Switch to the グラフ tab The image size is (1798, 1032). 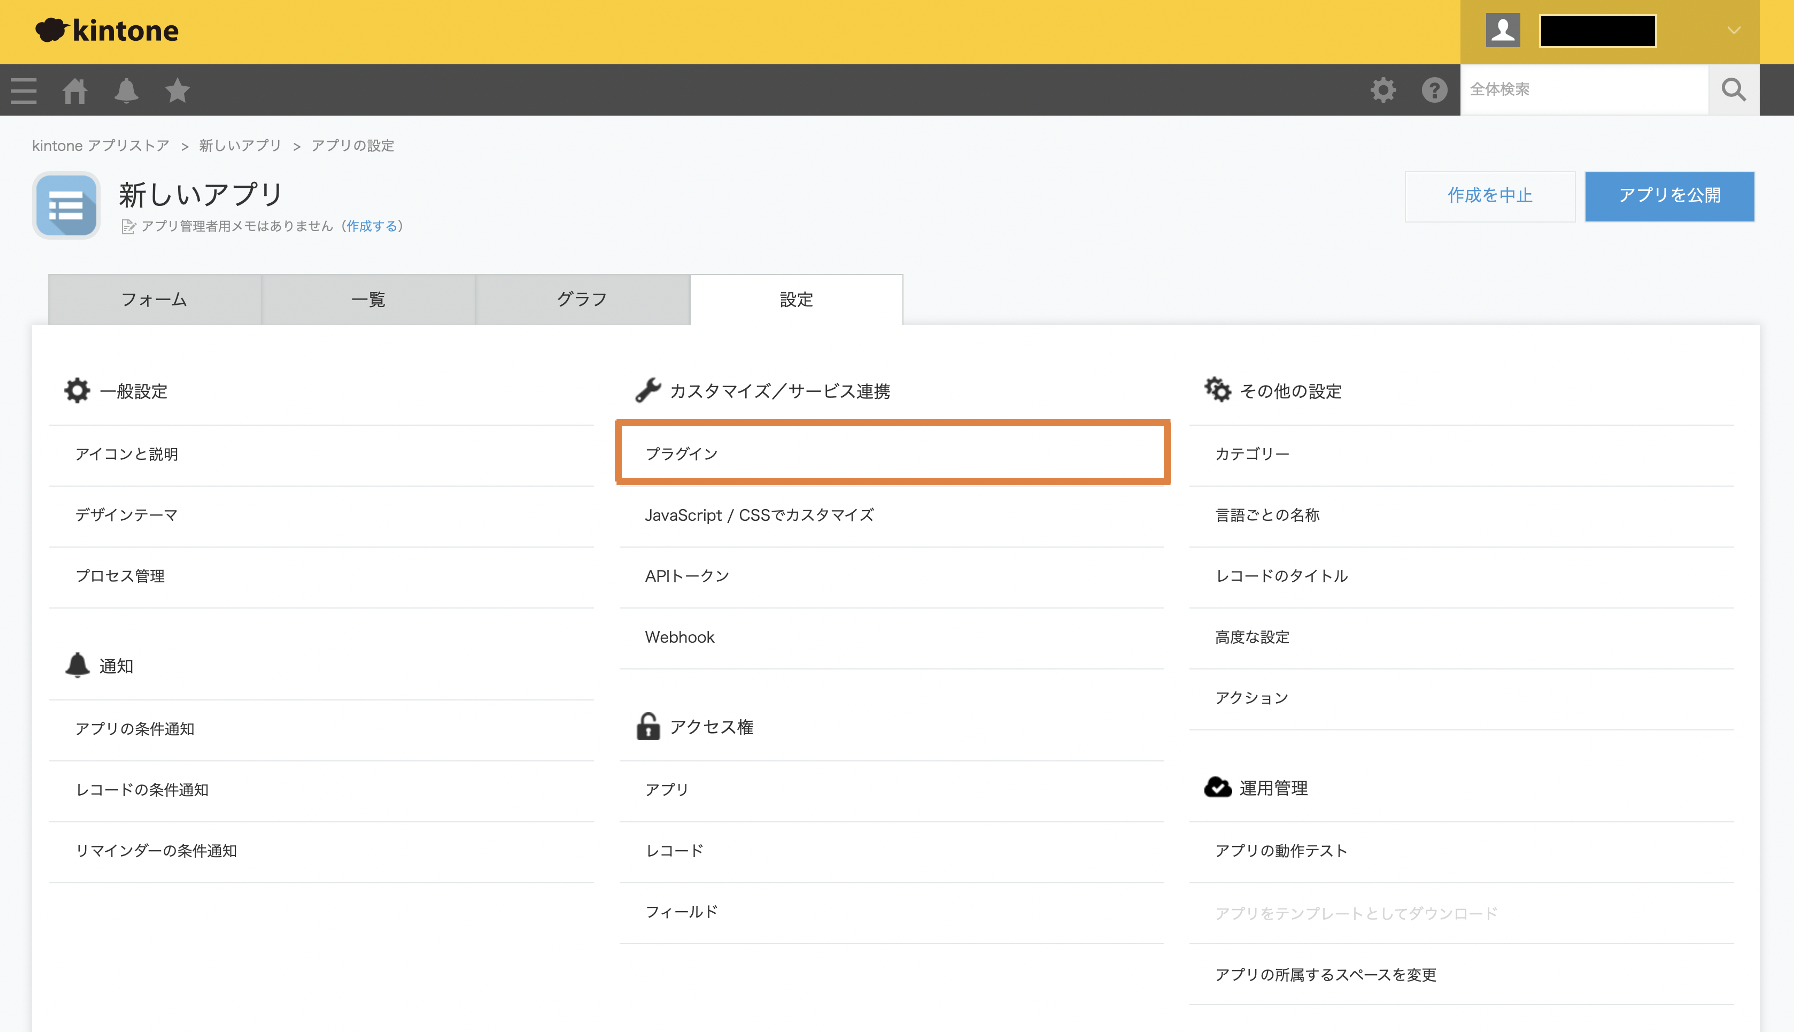[x=582, y=299]
